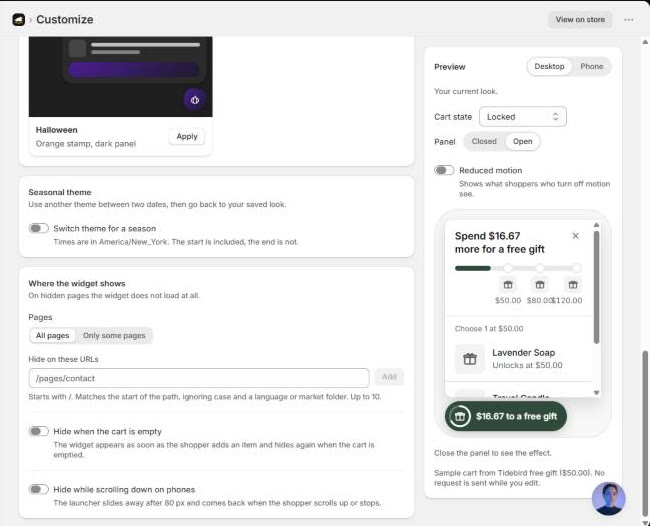Toggle Hide when the cart is empty
650x526 pixels.
(39, 431)
